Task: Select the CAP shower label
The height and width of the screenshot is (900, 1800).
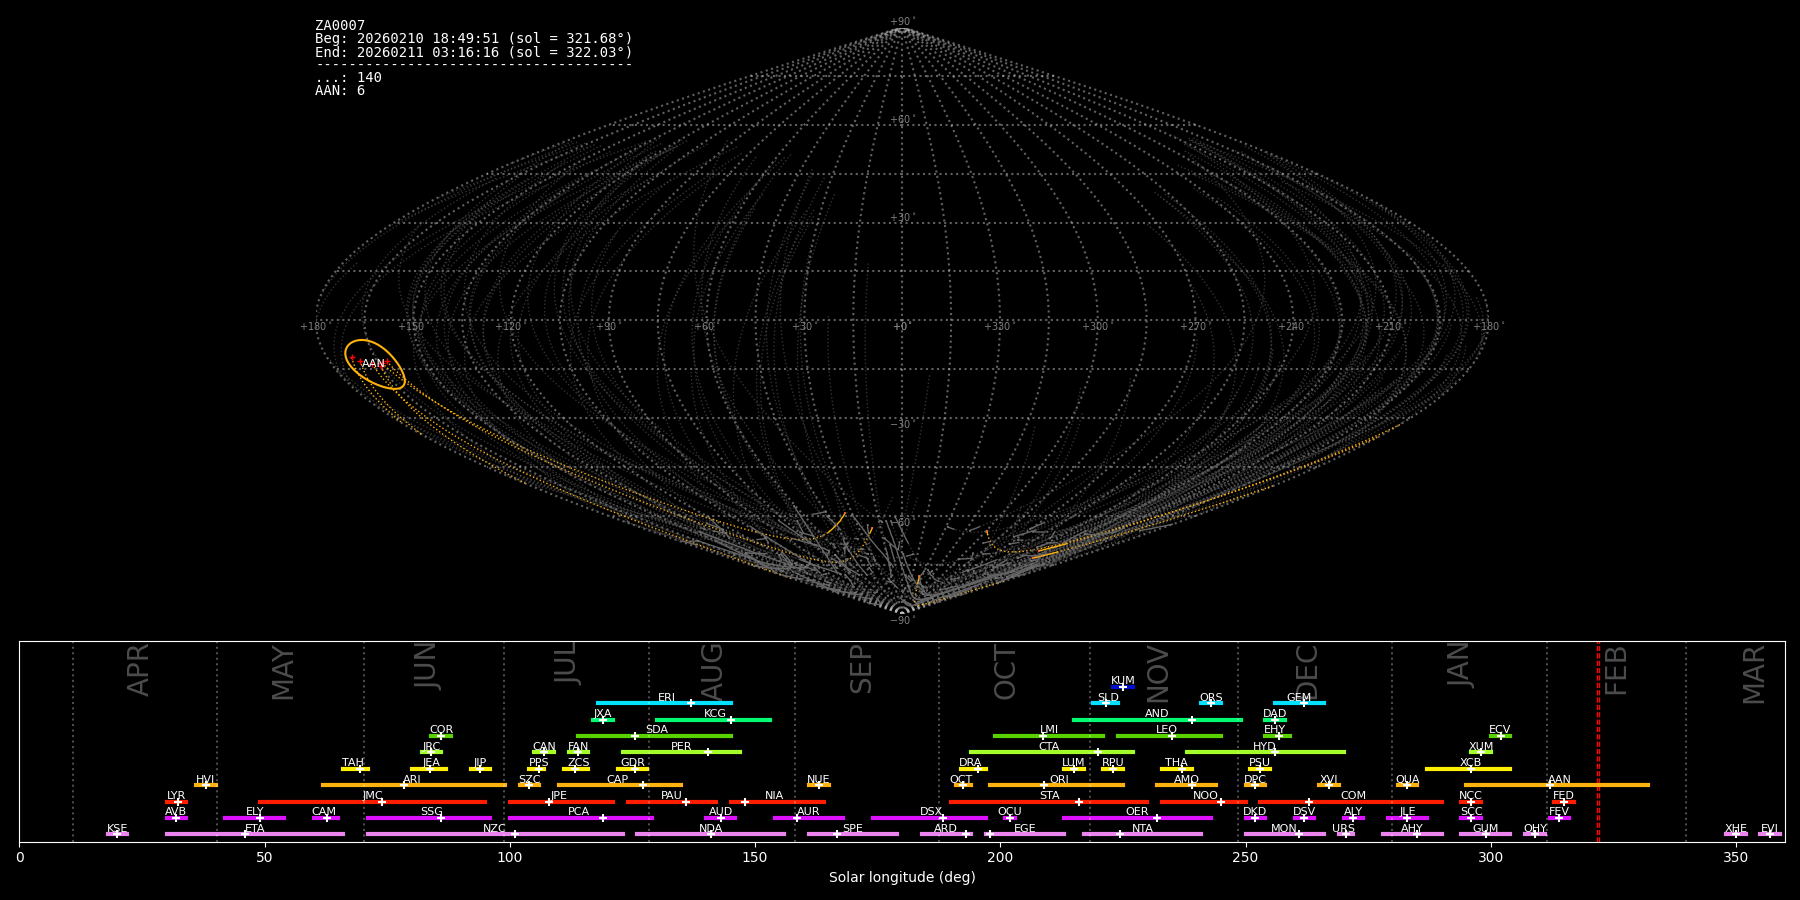Action: click(x=618, y=780)
